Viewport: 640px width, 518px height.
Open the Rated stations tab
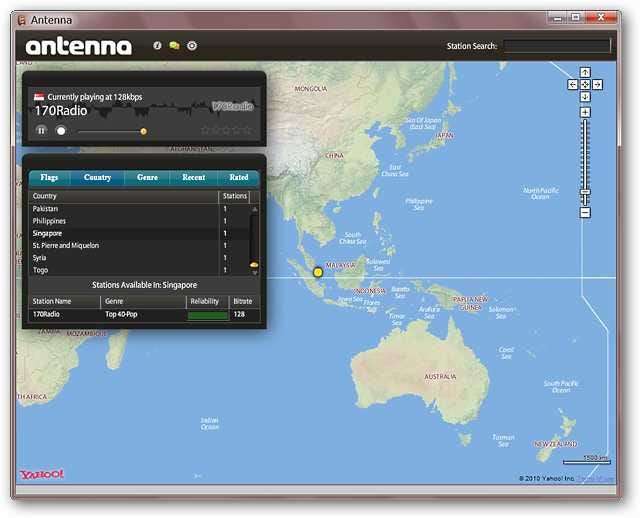pyautogui.click(x=239, y=177)
